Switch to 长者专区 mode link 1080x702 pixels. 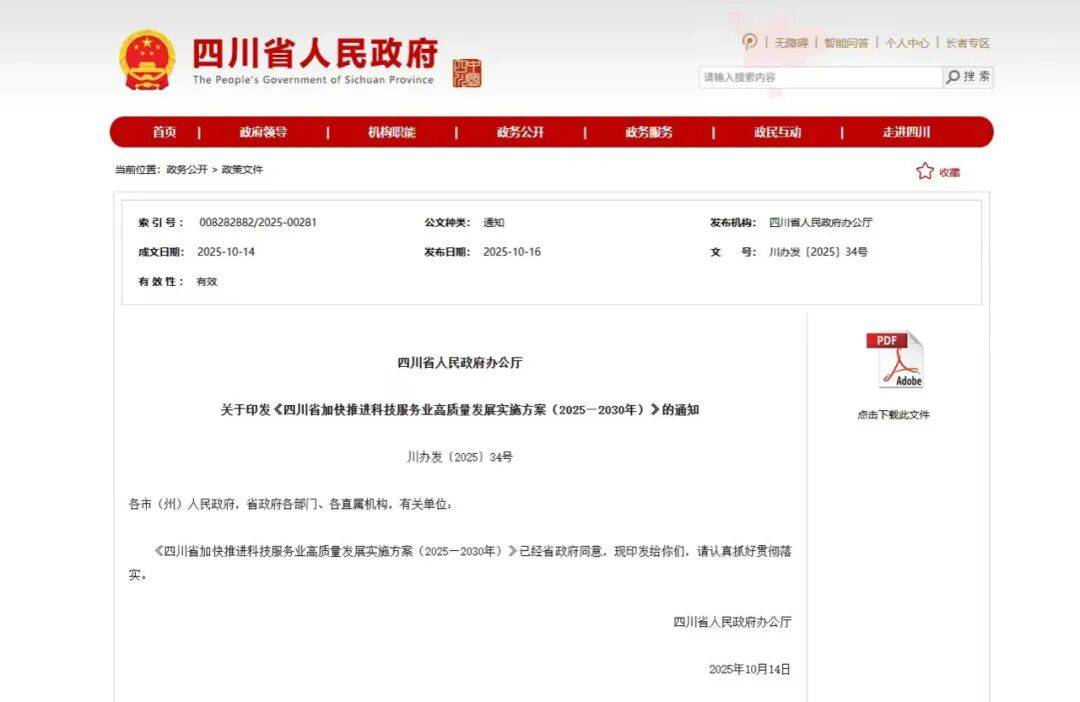pos(967,43)
